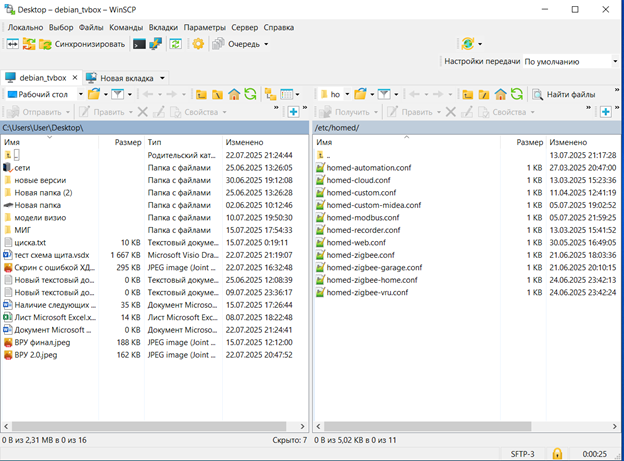624x461 pixels.
Task: Click the remote parent directory folder icon
Action: pos(468,94)
